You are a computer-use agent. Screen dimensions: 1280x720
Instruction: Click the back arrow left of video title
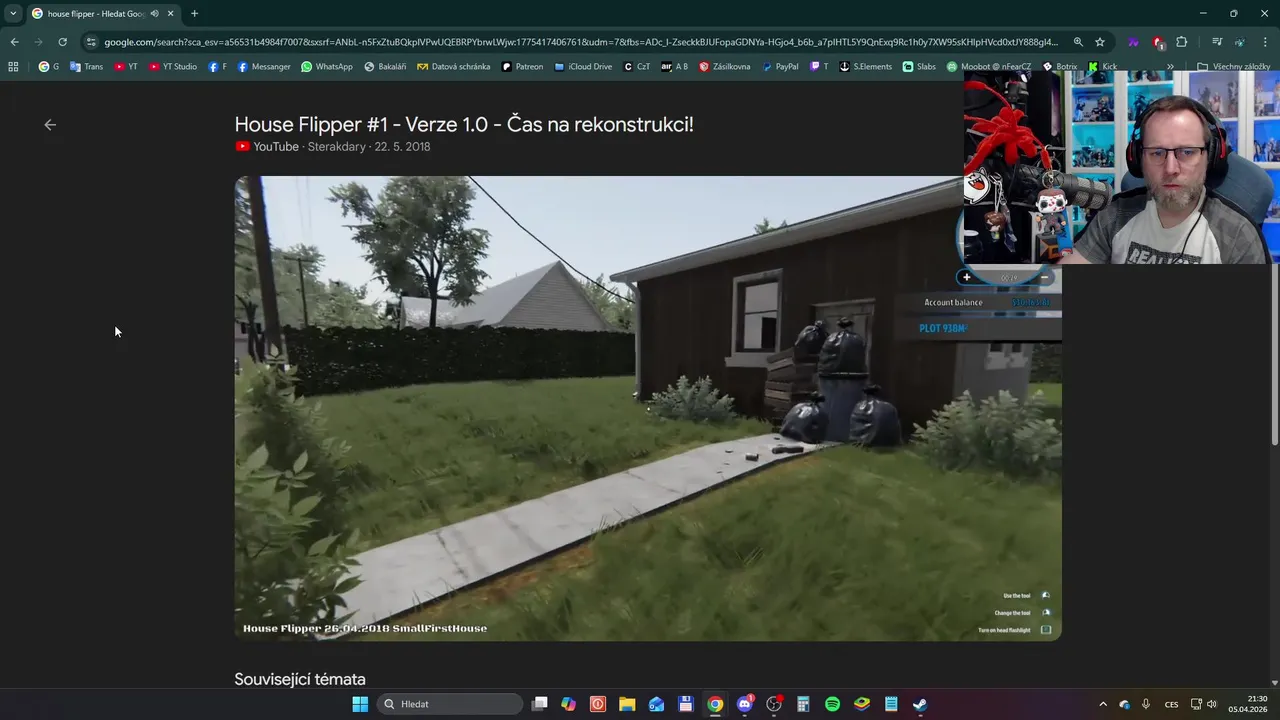50,125
